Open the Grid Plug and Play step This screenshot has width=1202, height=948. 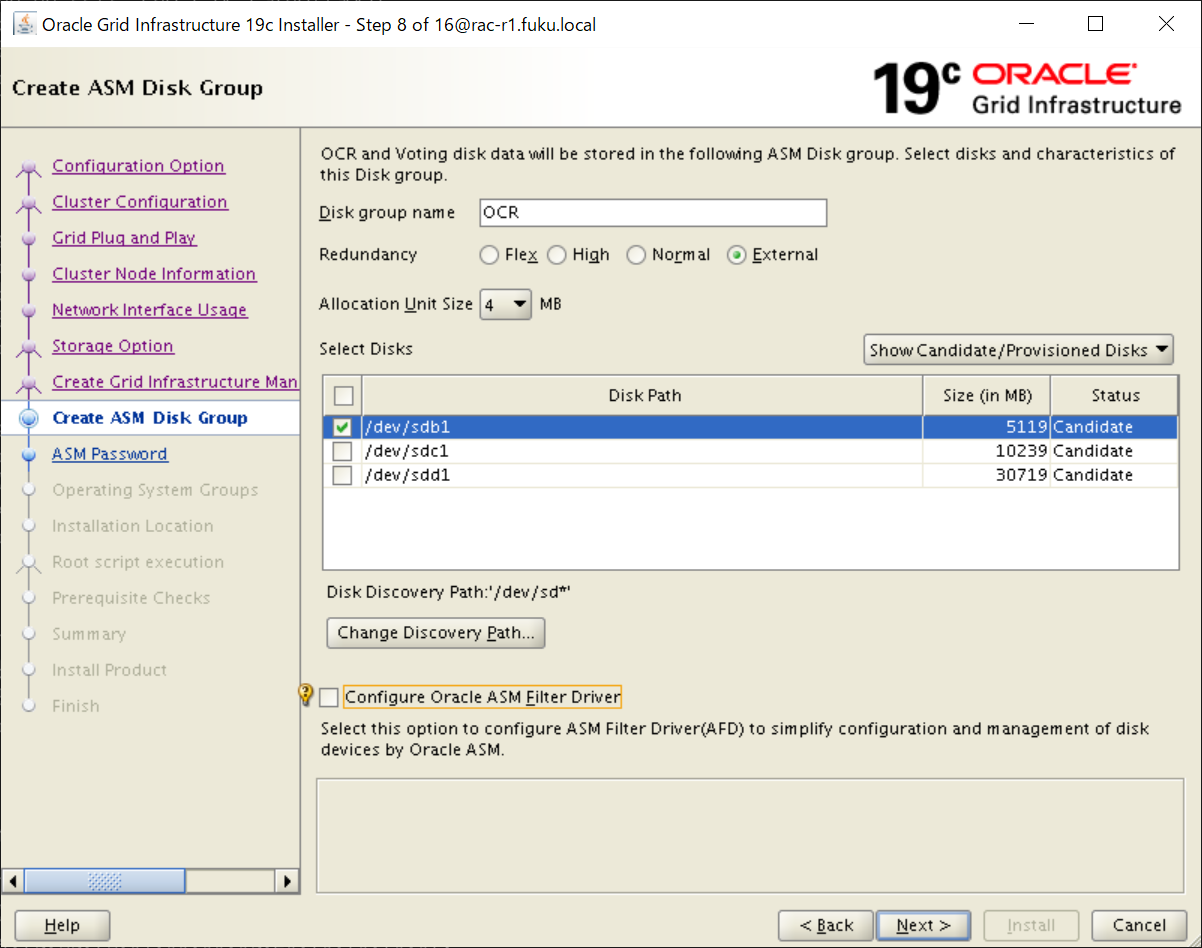pyautogui.click(x=124, y=238)
